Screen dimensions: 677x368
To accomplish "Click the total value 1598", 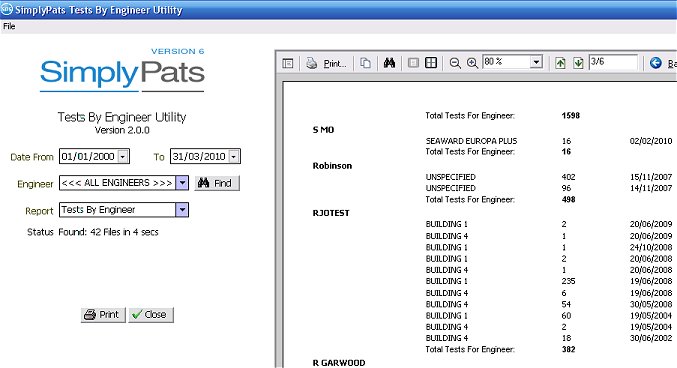I will point(570,116).
